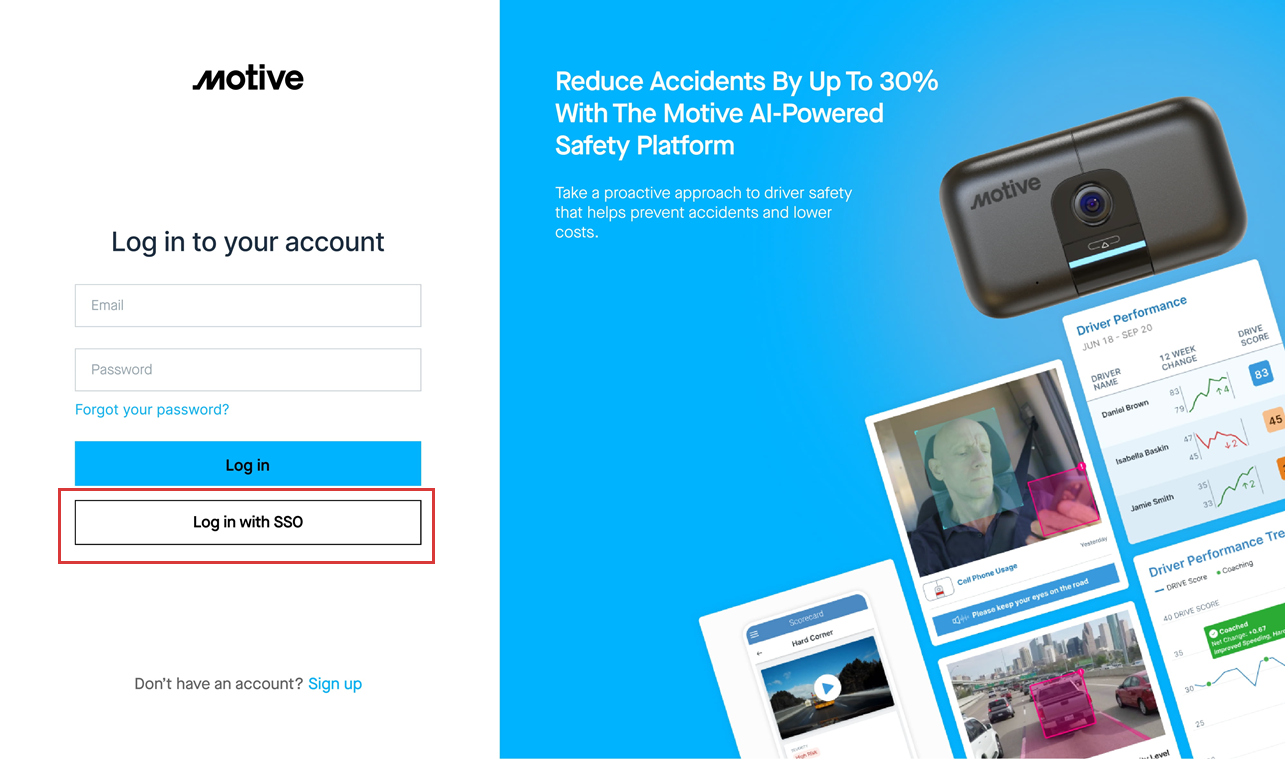Click the play icon on the dashcam video
Image resolution: width=1285 pixels, height=759 pixels.
click(x=826, y=688)
